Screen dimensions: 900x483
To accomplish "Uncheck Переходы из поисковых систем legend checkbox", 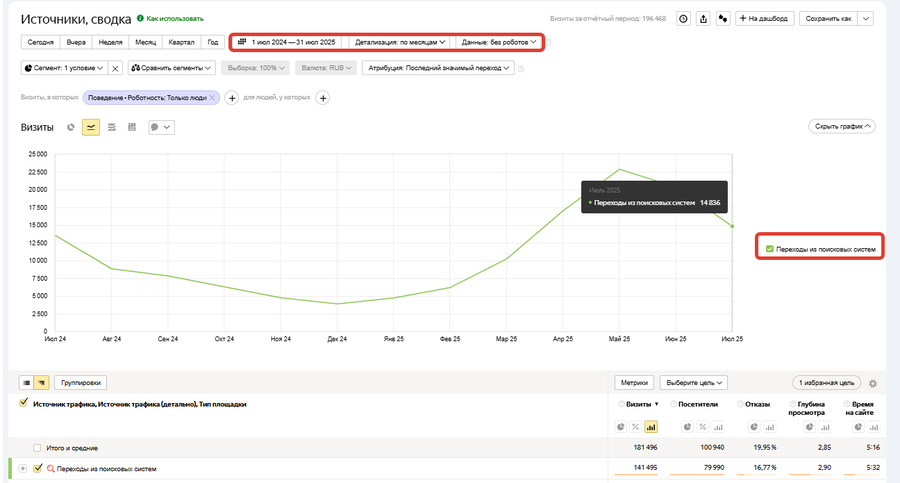I will [770, 249].
